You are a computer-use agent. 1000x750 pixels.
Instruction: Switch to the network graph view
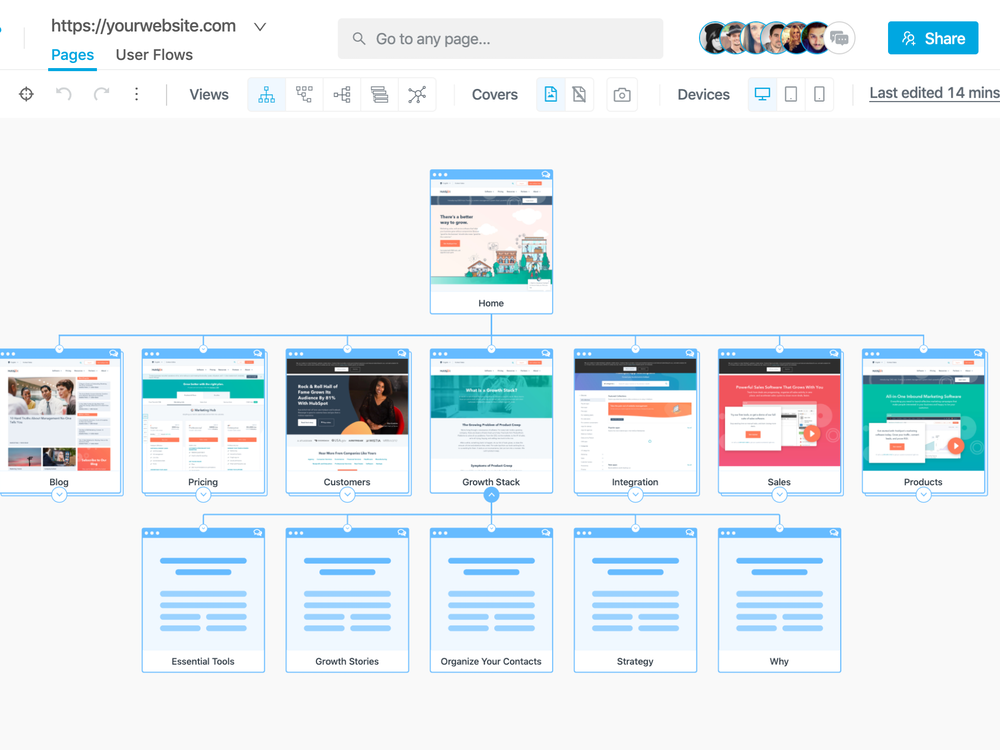pos(417,94)
